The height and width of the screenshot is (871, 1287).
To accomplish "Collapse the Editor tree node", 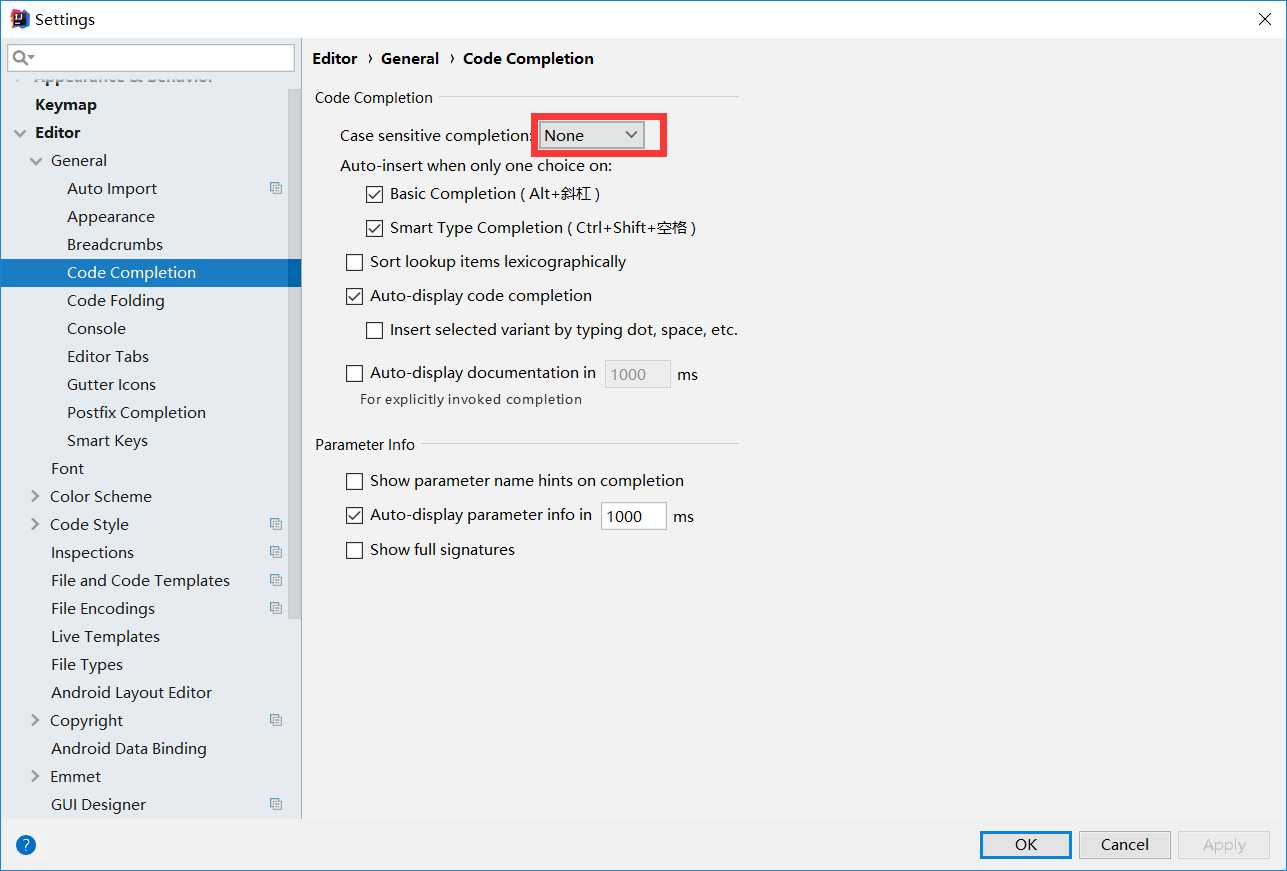I will click(20, 132).
